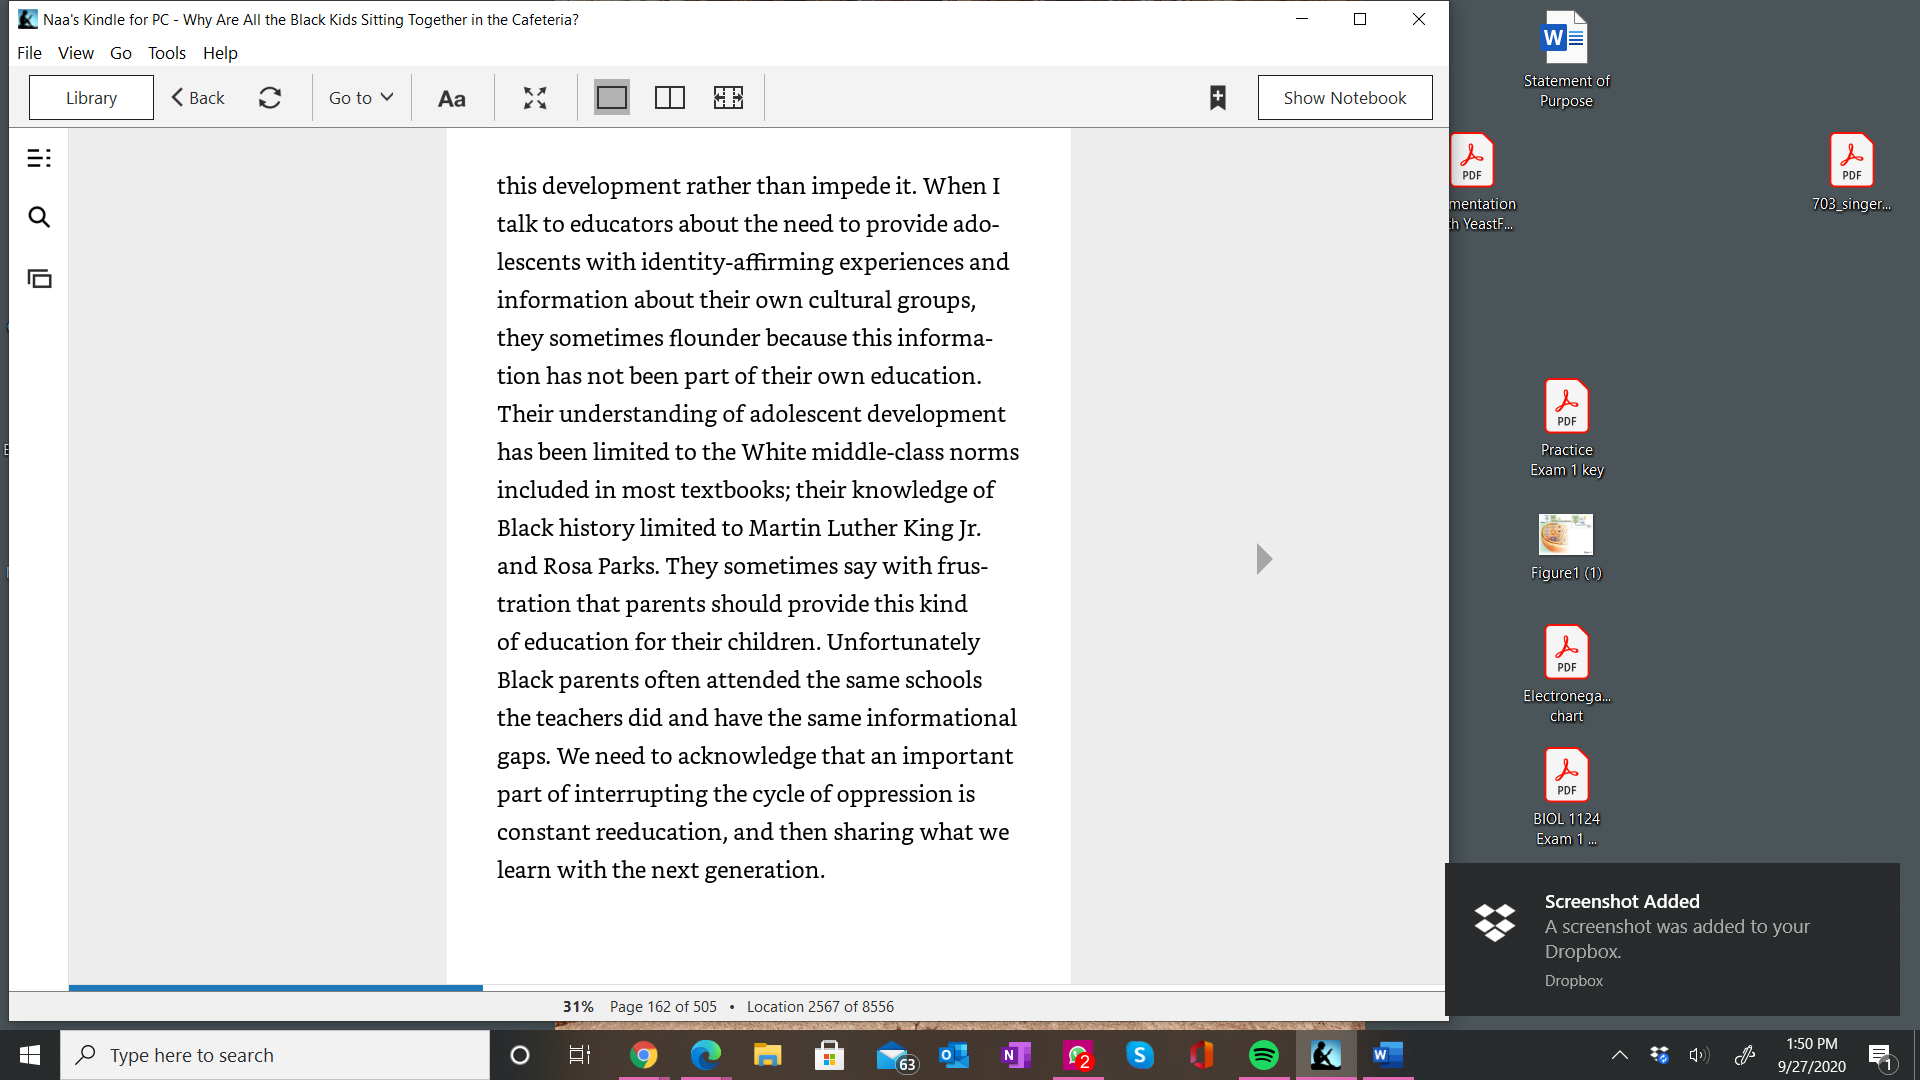Bookmark this page
This screenshot has width=1920, height=1080.
(1217, 98)
